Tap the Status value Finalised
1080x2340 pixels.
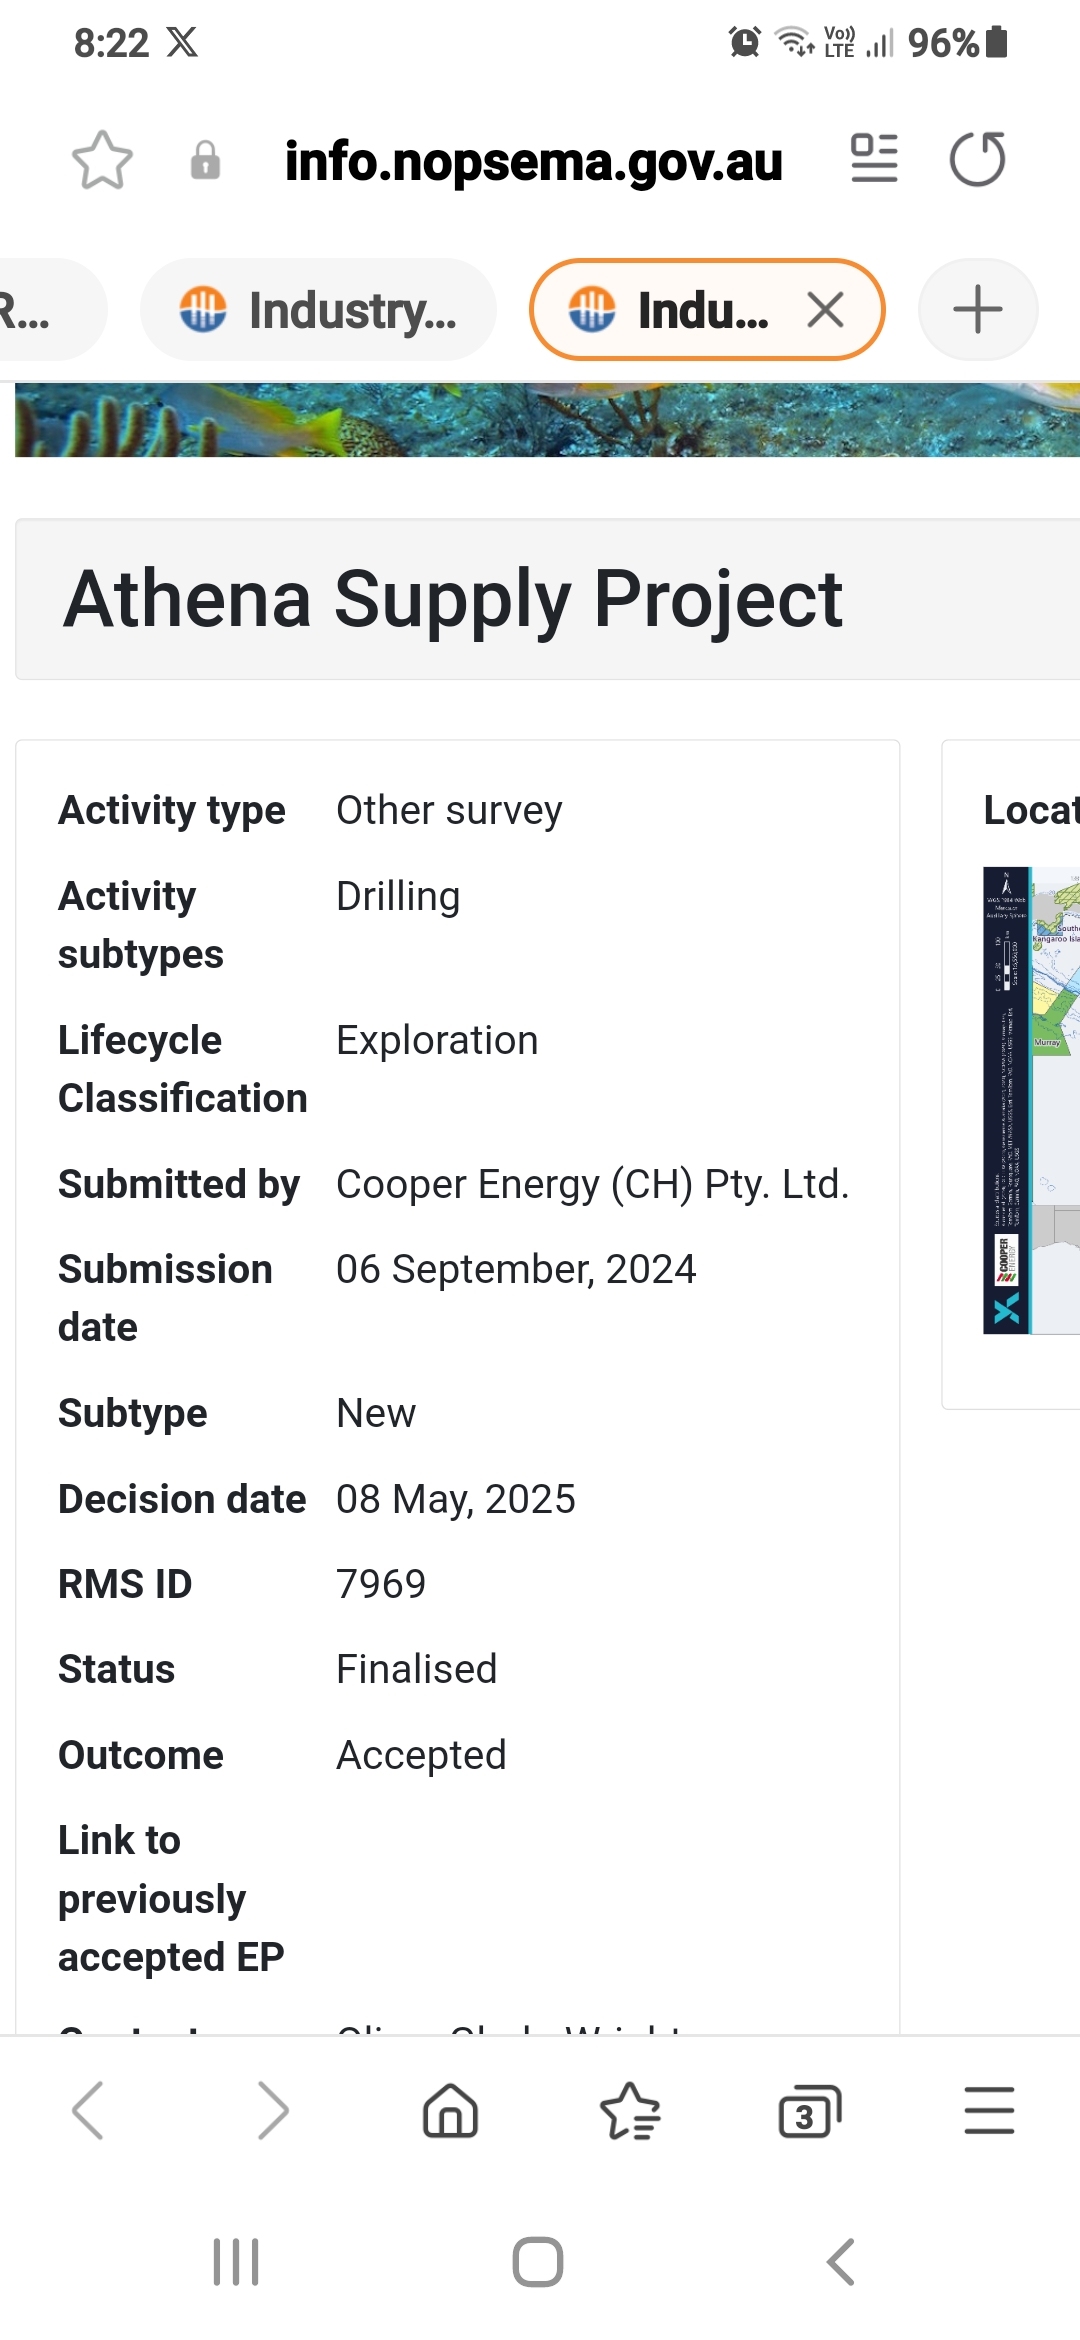coord(417,1669)
